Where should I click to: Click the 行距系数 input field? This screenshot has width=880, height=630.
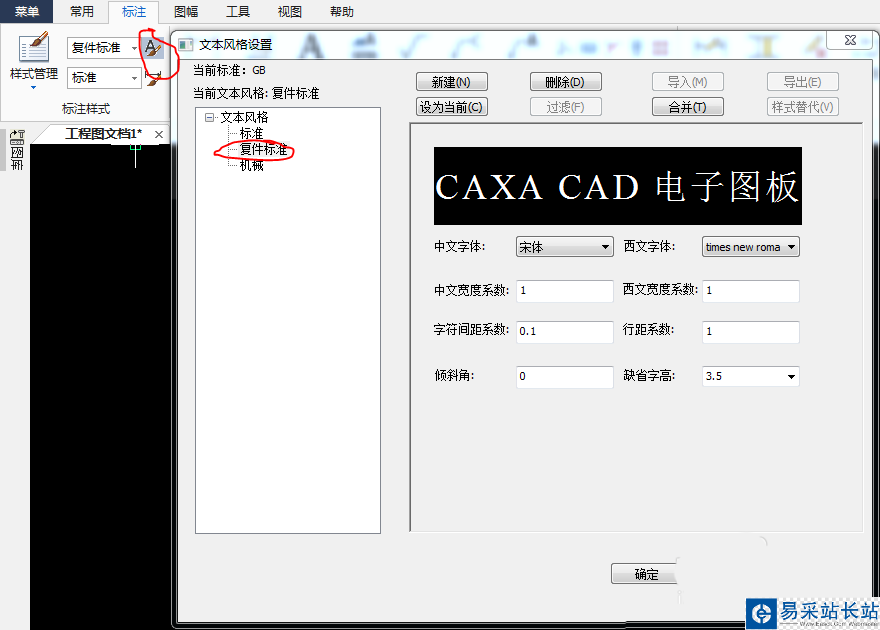[x=750, y=332]
